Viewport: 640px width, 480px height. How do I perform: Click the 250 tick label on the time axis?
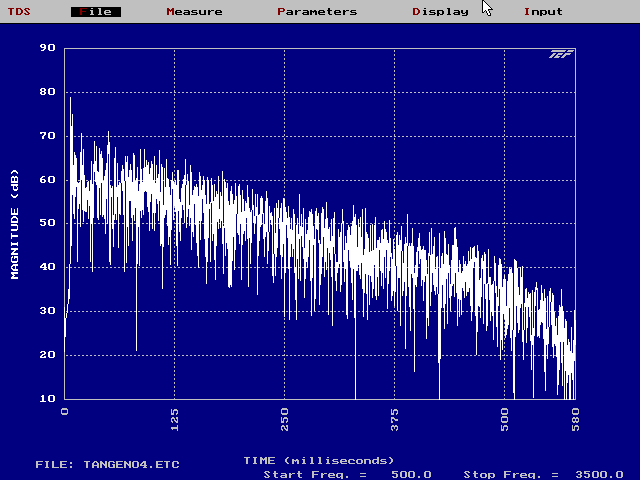point(284,420)
